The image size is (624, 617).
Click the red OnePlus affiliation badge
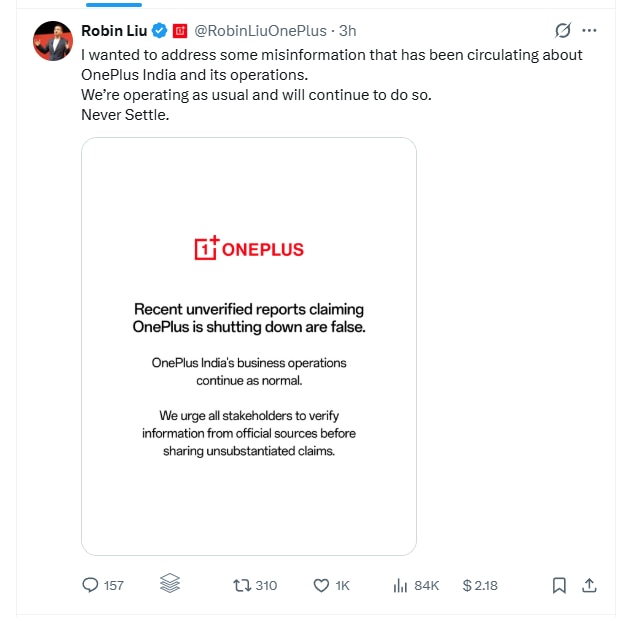click(180, 31)
